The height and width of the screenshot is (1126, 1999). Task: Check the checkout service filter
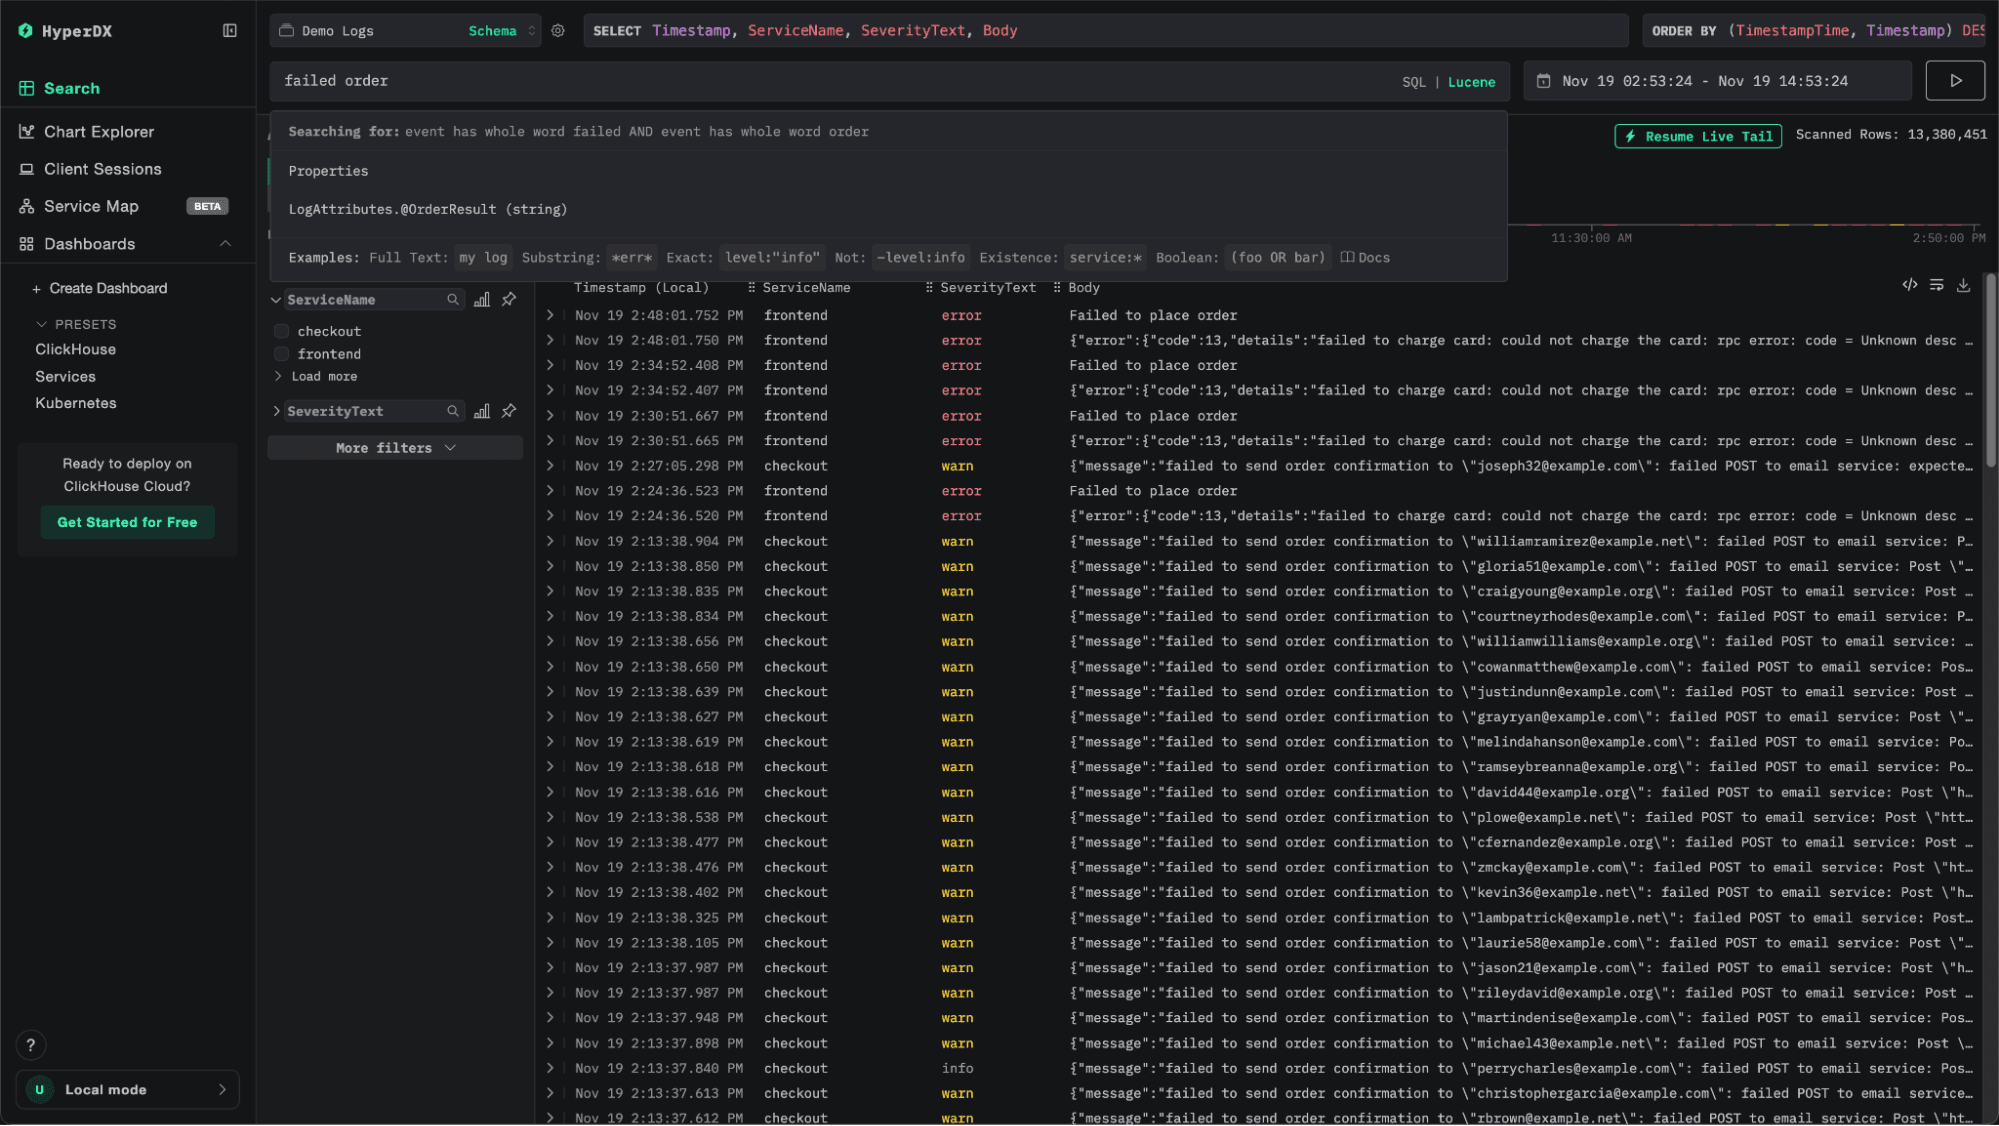click(x=282, y=331)
